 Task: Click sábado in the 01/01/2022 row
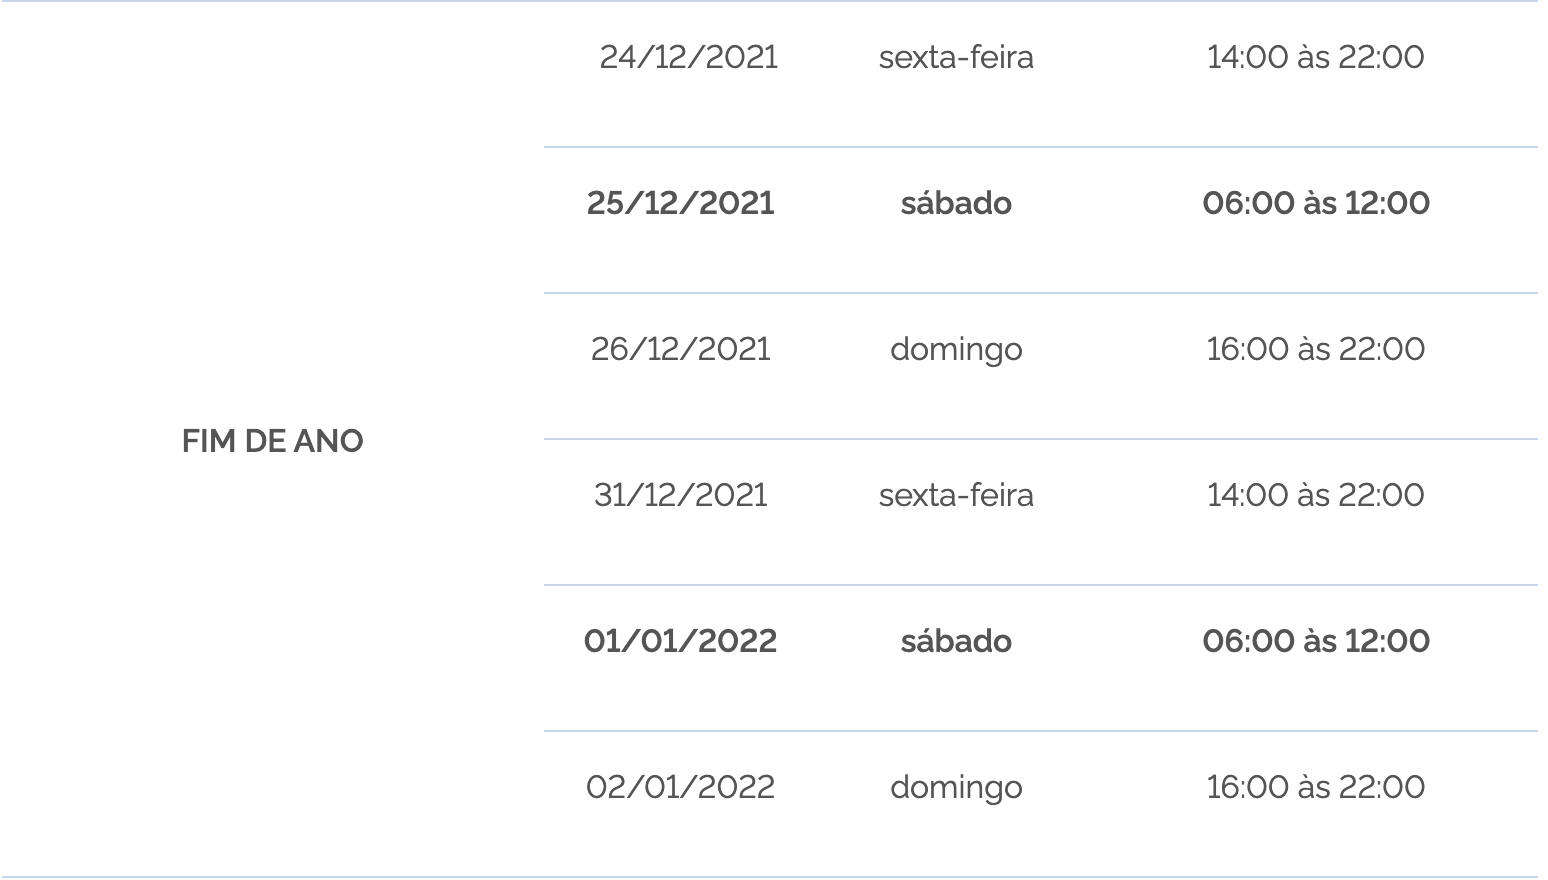(956, 641)
